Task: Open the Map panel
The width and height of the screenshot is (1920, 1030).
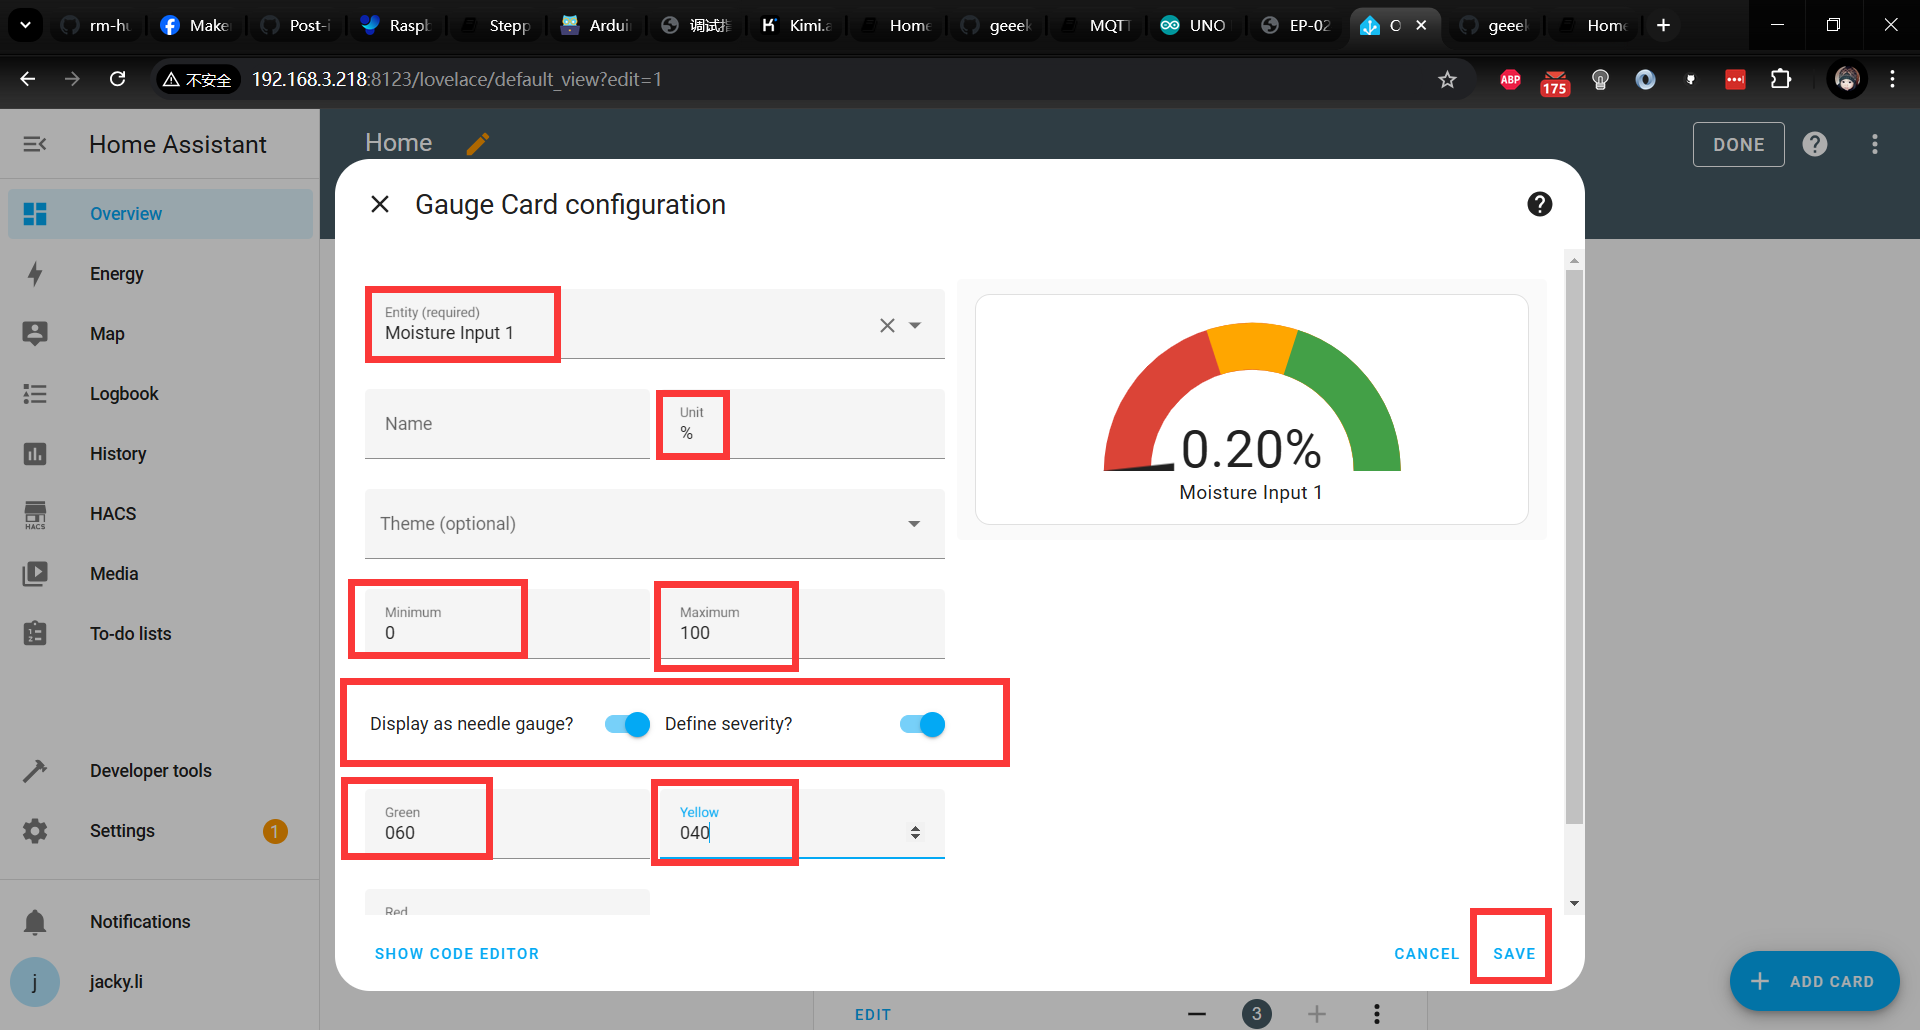Action: 160,334
